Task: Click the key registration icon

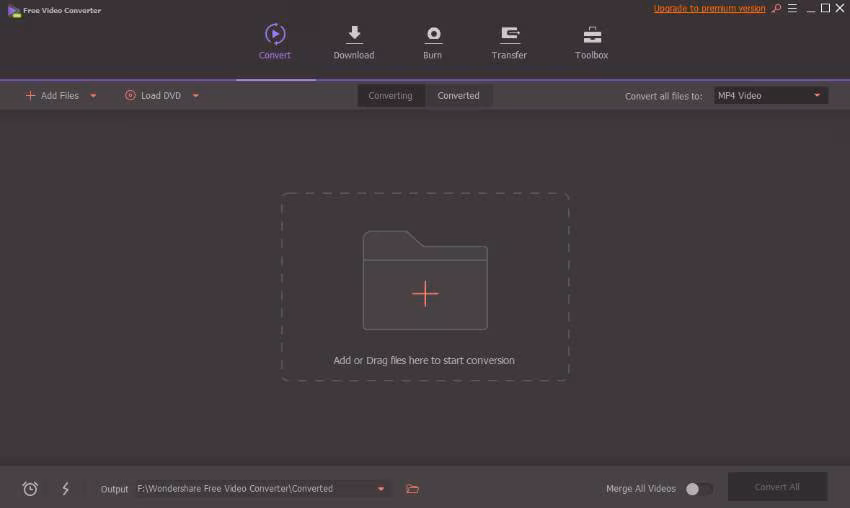Action: 777,8
